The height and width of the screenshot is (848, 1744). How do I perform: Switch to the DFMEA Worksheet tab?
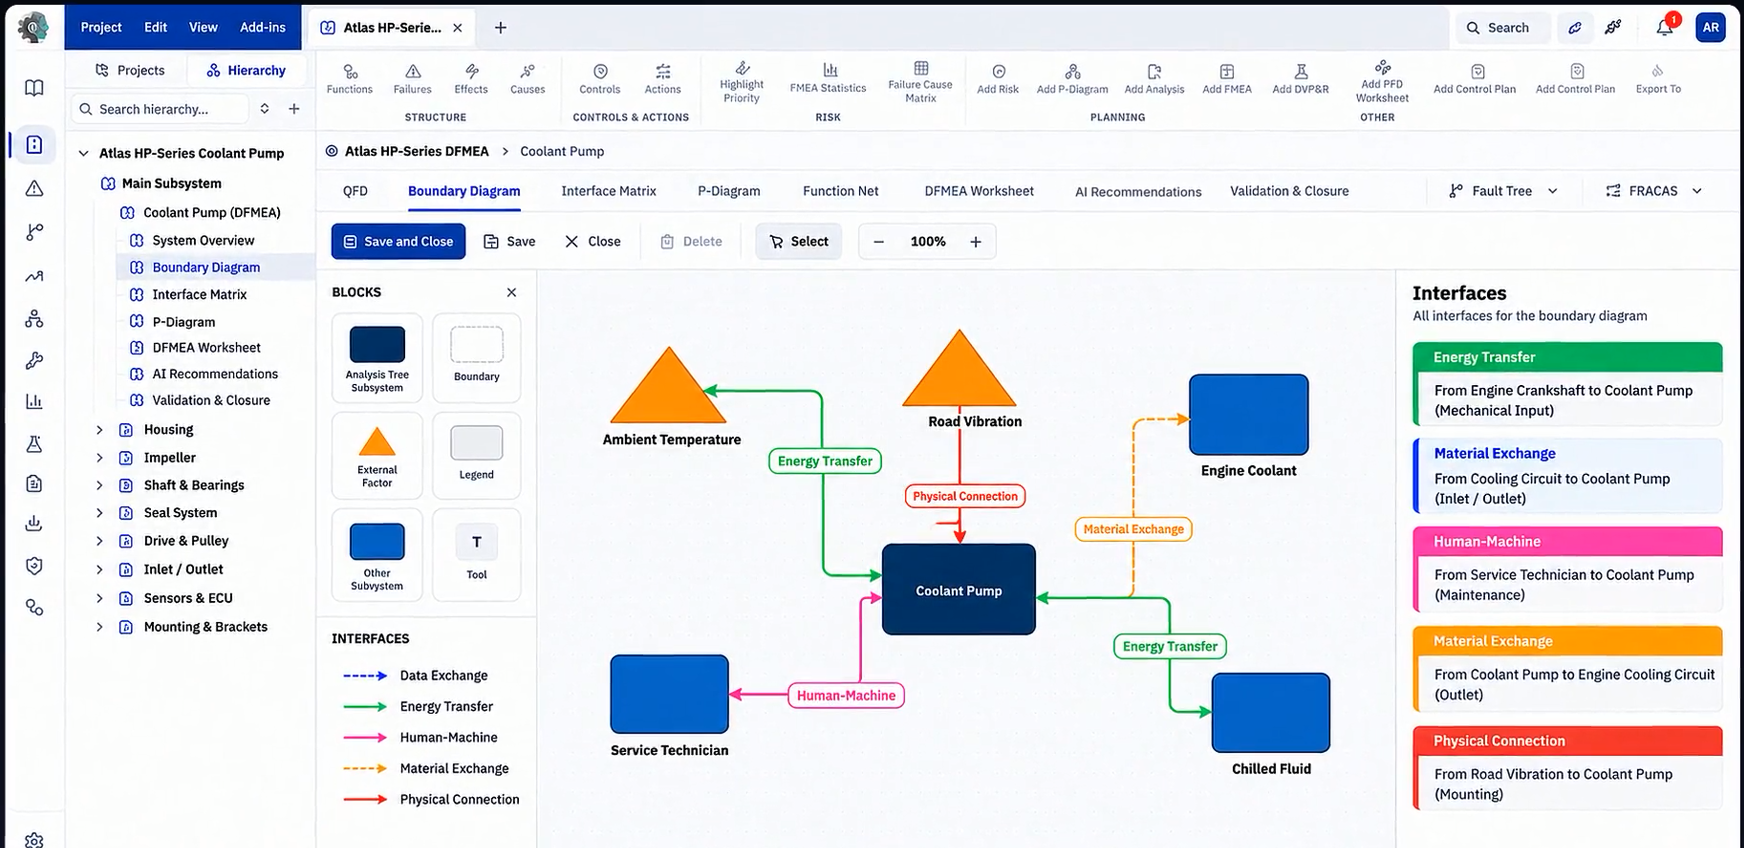[x=979, y=191]
